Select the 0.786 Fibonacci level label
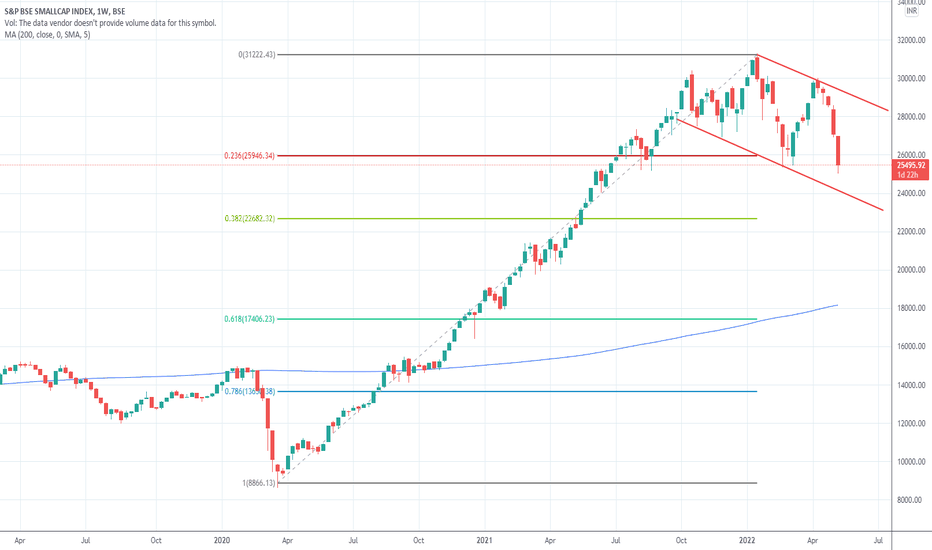The height and width of the screenshot is (550, 932). coord(250,391)
